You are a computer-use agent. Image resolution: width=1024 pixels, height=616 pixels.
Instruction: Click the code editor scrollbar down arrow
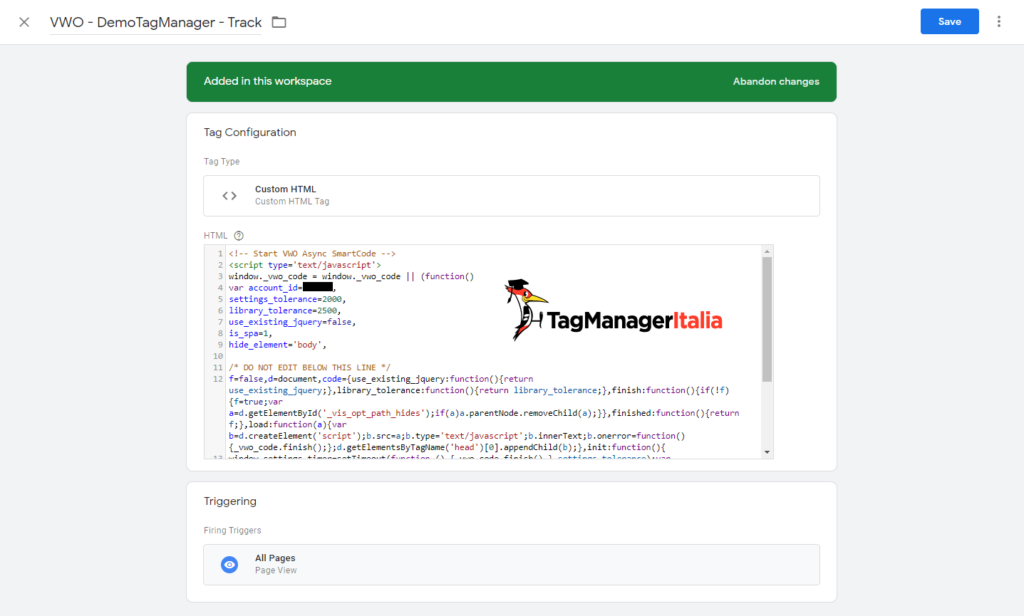tap(766, 451)
